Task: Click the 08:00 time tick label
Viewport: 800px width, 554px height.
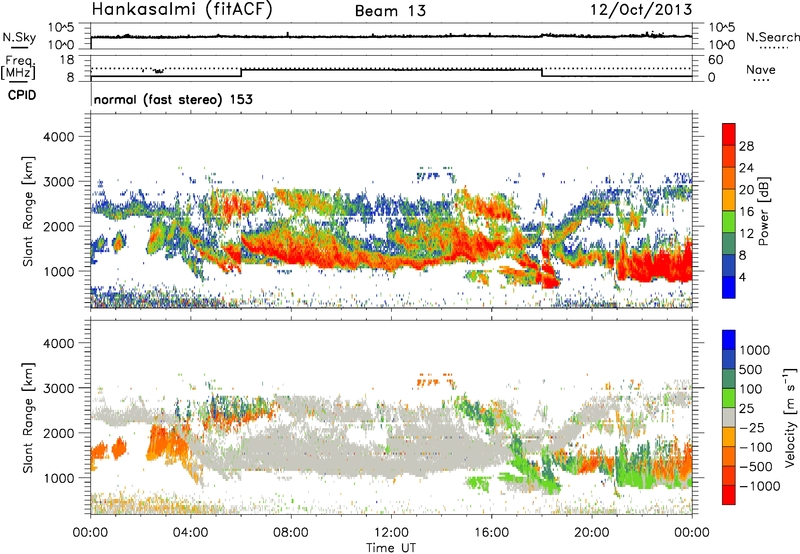Action: click(x=291, y=533)
